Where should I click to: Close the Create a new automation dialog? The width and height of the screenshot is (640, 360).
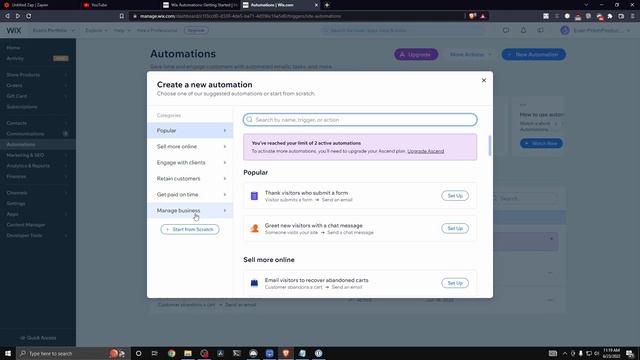pos(484,80)
